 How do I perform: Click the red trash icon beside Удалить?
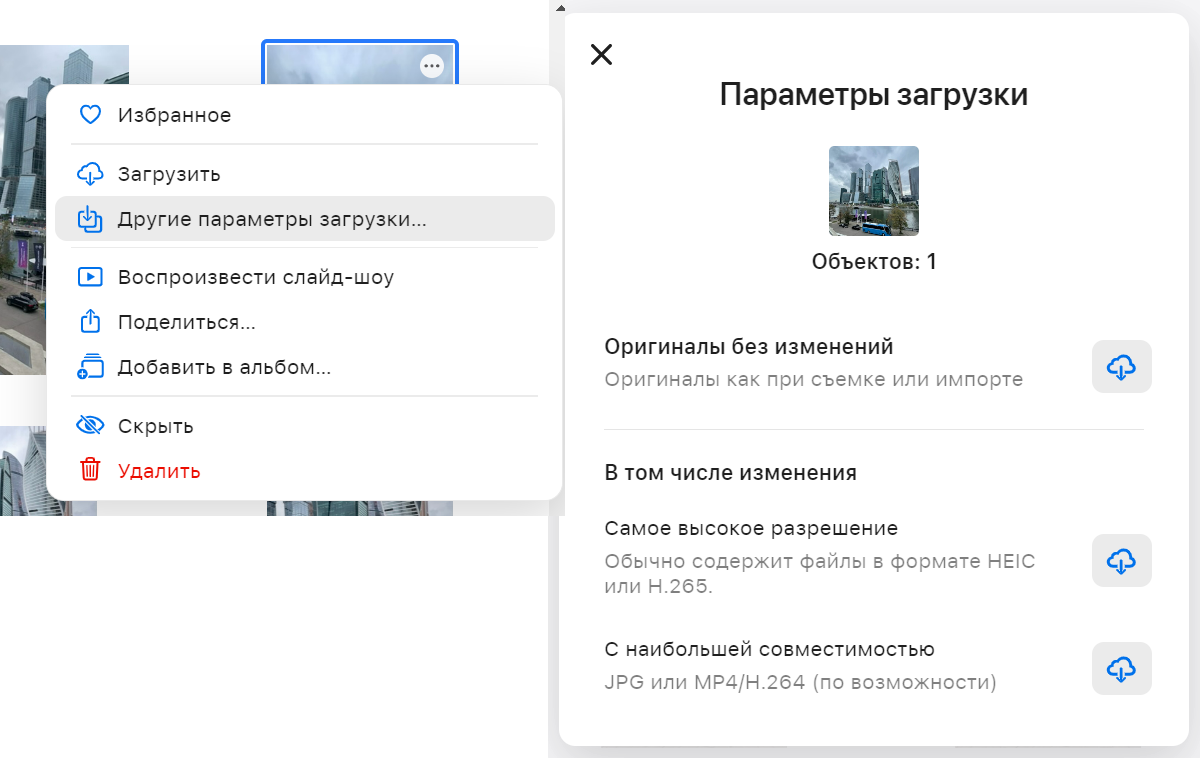[x=90, y=470]
